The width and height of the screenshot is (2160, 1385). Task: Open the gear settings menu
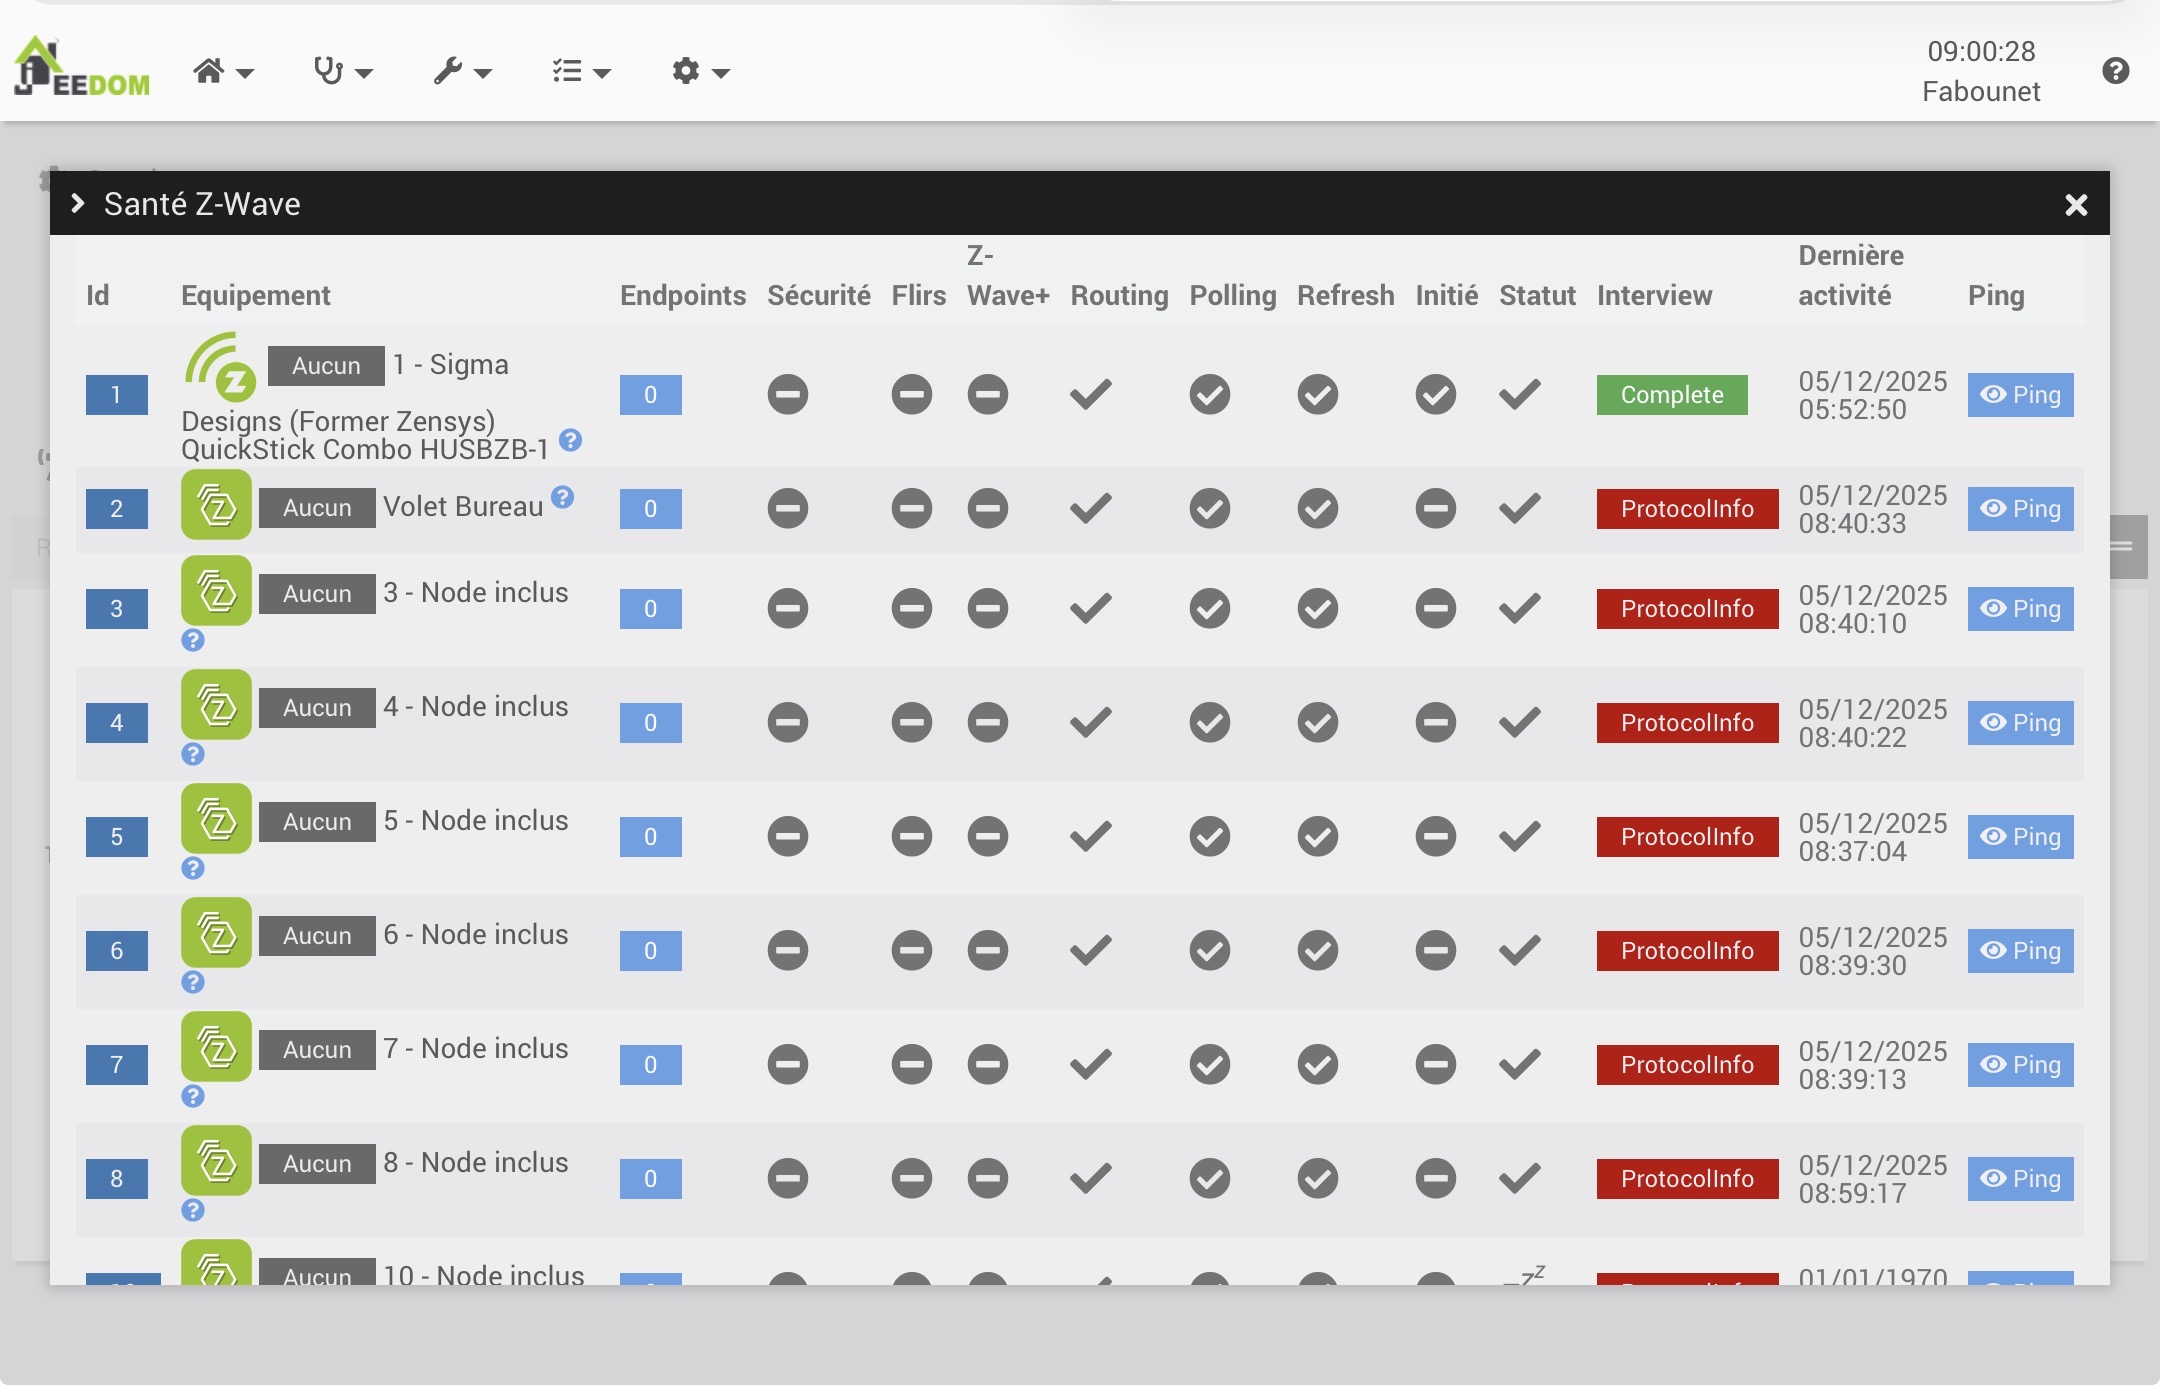coord(700,71)
